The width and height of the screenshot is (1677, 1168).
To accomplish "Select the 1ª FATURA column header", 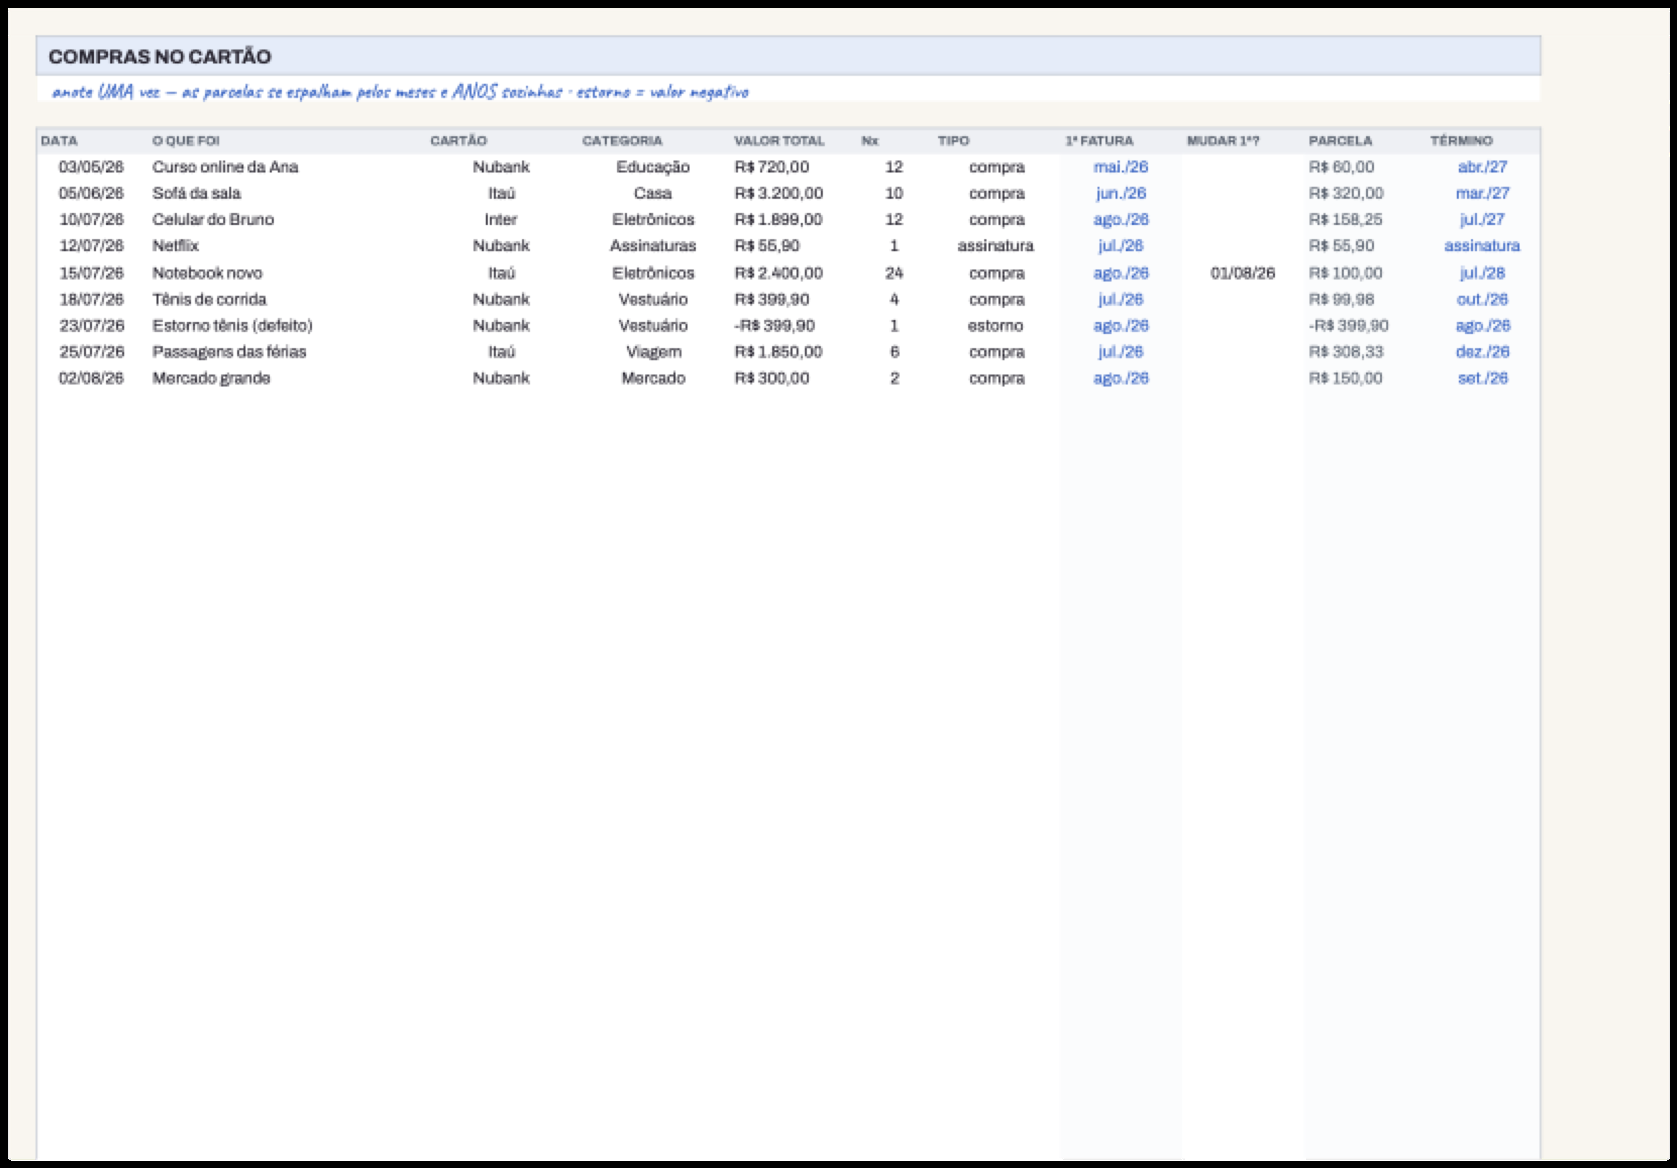I will [1099, 141].
